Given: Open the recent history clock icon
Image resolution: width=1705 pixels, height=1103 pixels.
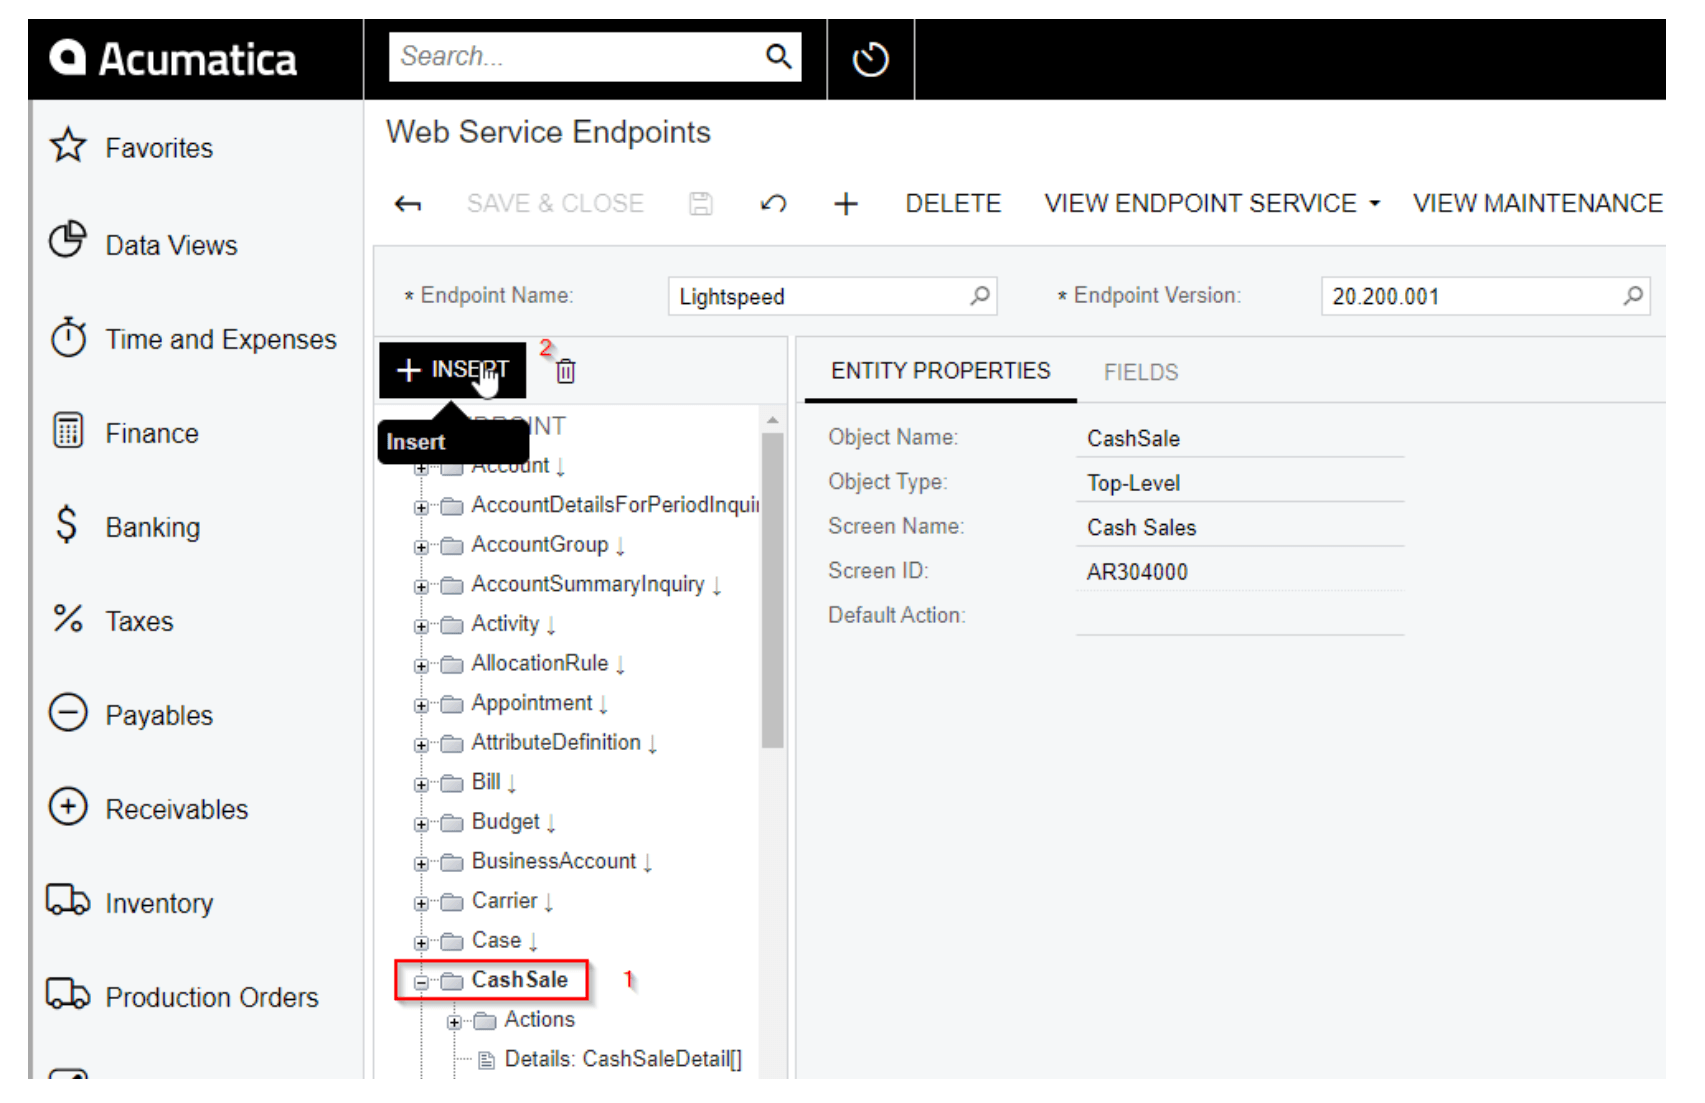Looking at the screenshot, I should point(870,59).
